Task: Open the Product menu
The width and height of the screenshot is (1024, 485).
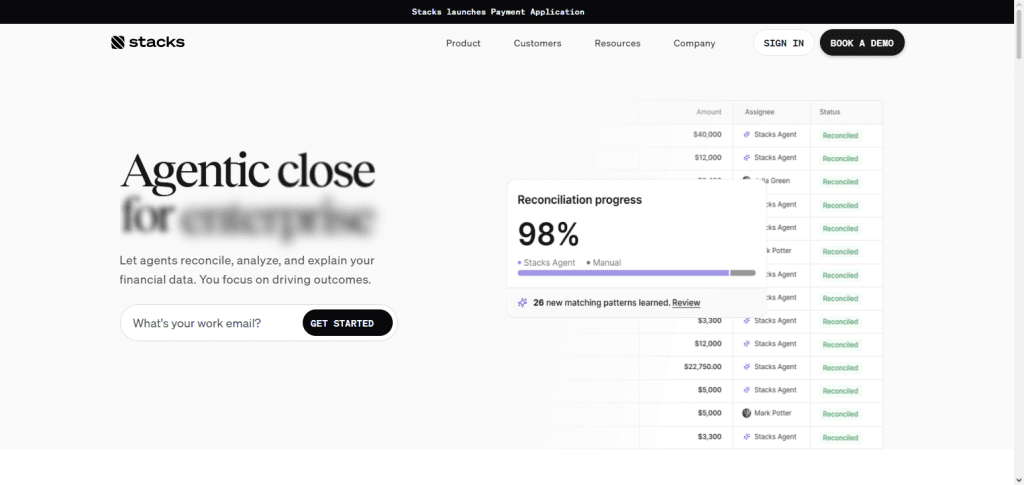Action: click(x=463, y=43)
